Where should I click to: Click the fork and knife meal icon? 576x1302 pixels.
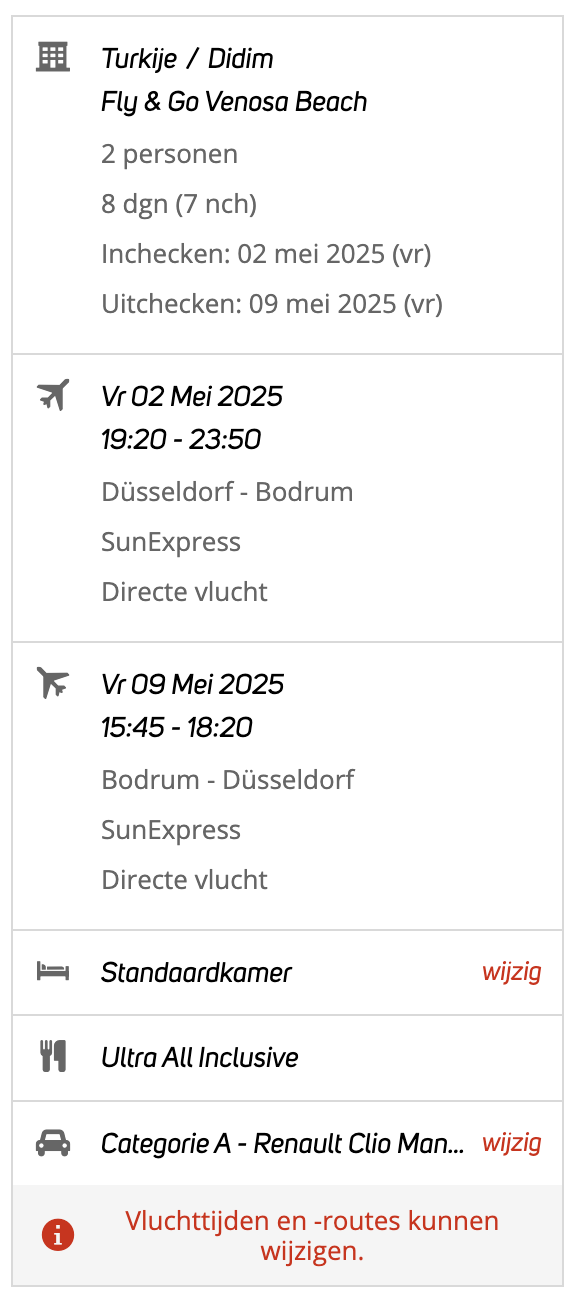[x=53, y=1057]
